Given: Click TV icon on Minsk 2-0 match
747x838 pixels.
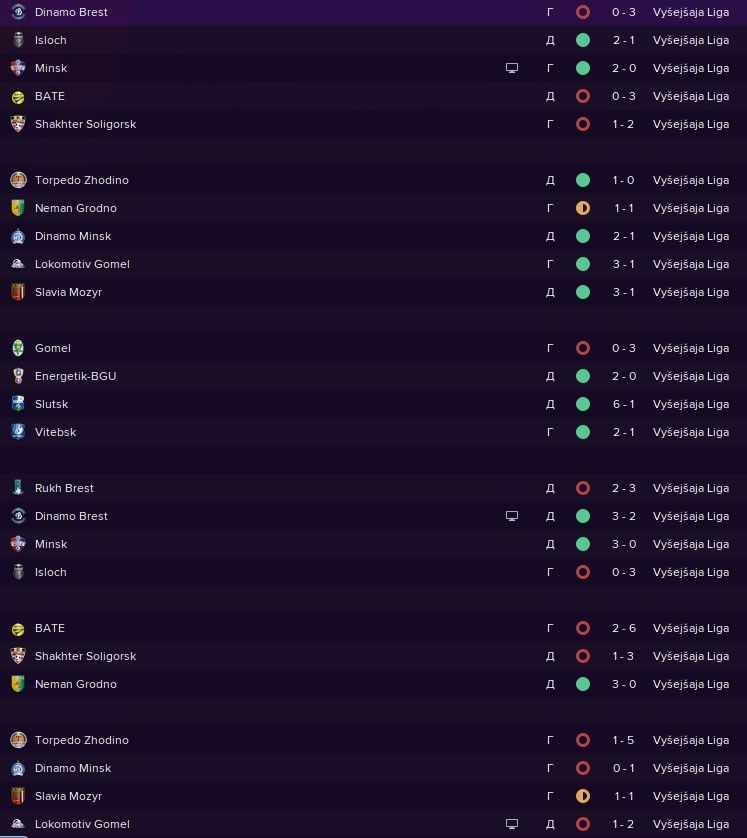Looking at the screenshot, I should [512, 68].
